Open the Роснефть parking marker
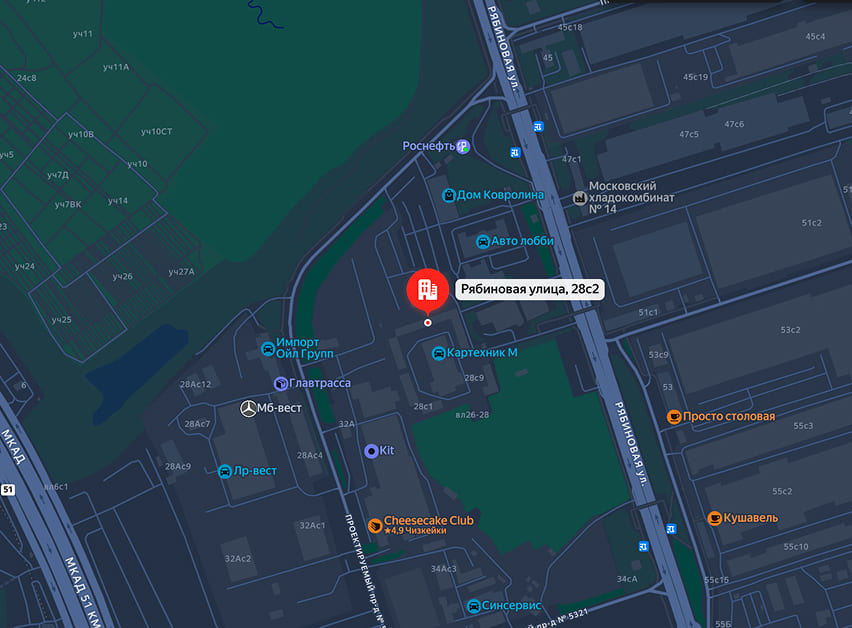Image resolution: width=852 pixels, height=628 pixels. point(463,146)
